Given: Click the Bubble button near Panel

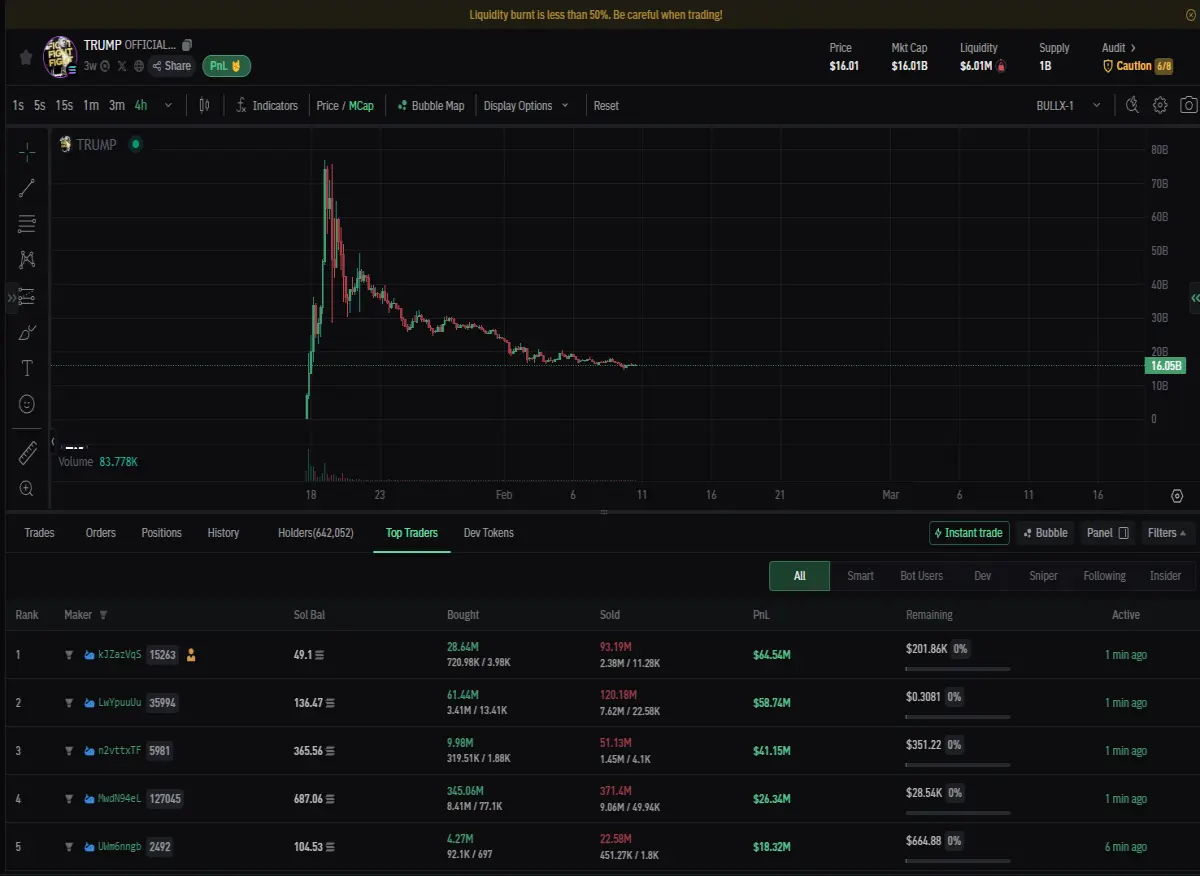Looking at the screenshot, I should tap(1045, 533).
